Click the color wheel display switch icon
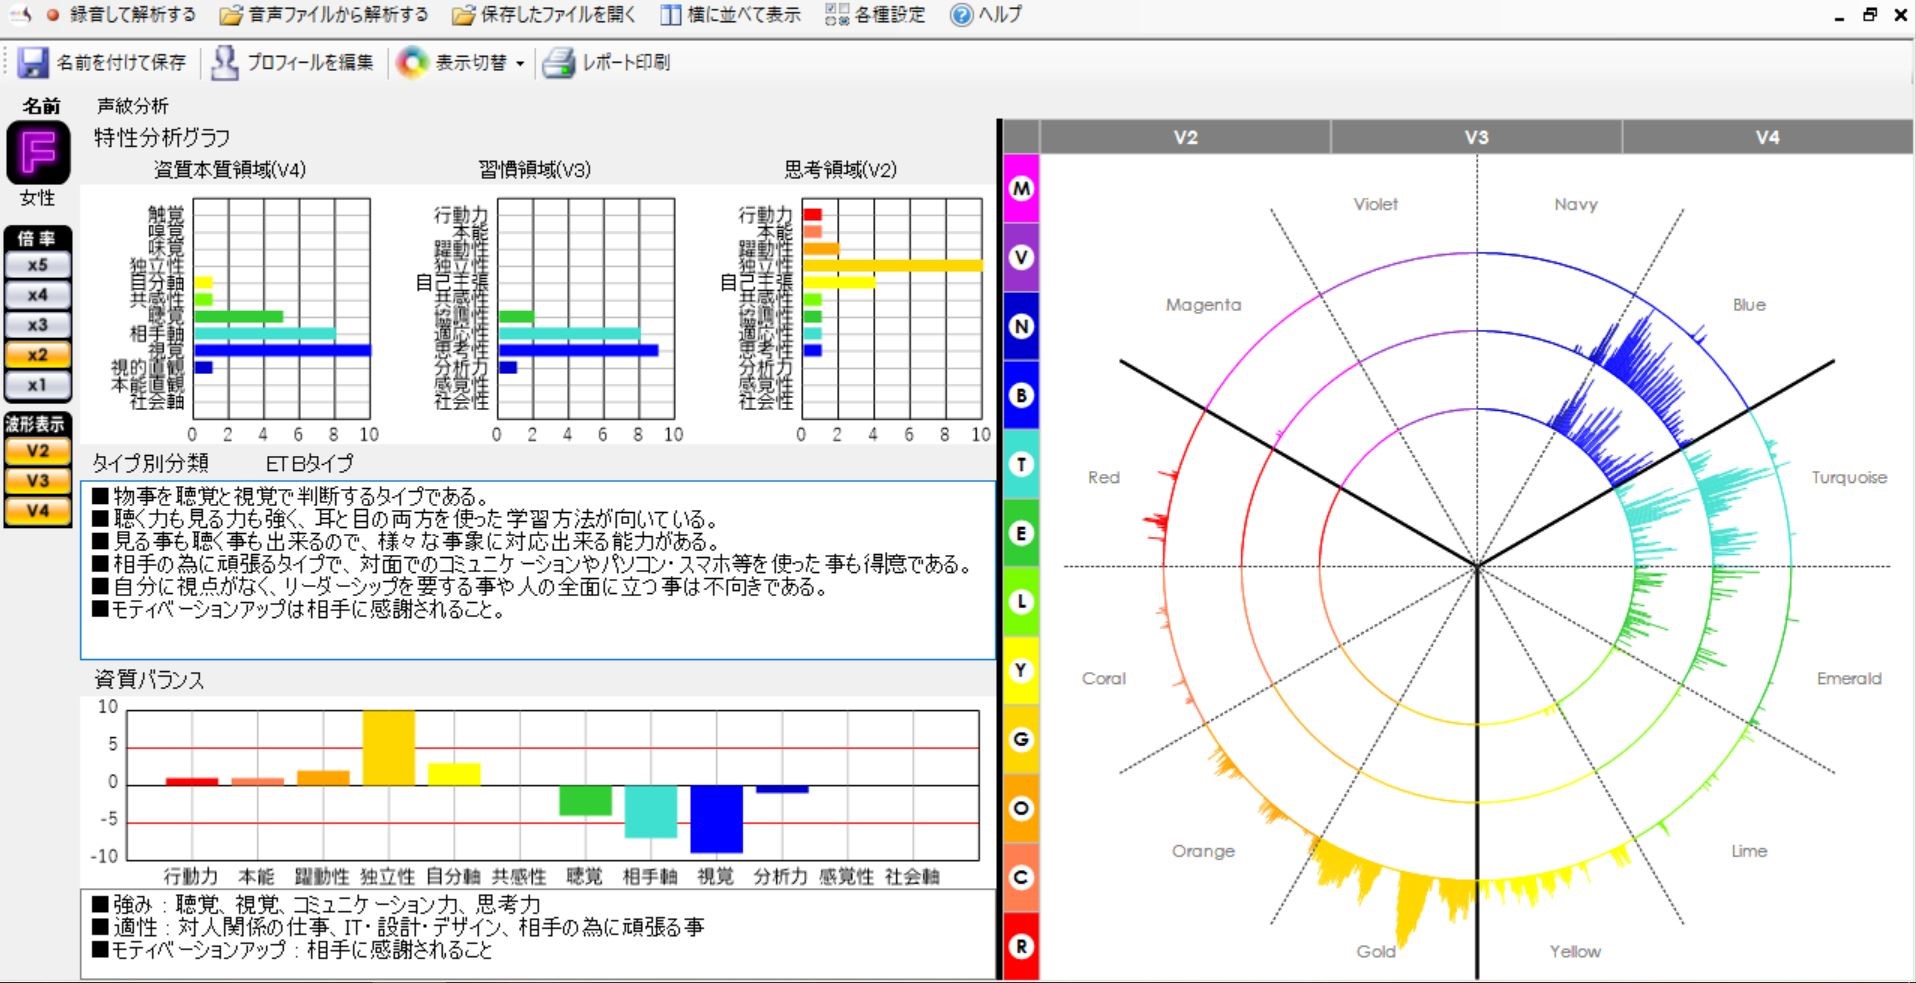The width and height of the screenshot is (1916, 983). click(411, 63)
